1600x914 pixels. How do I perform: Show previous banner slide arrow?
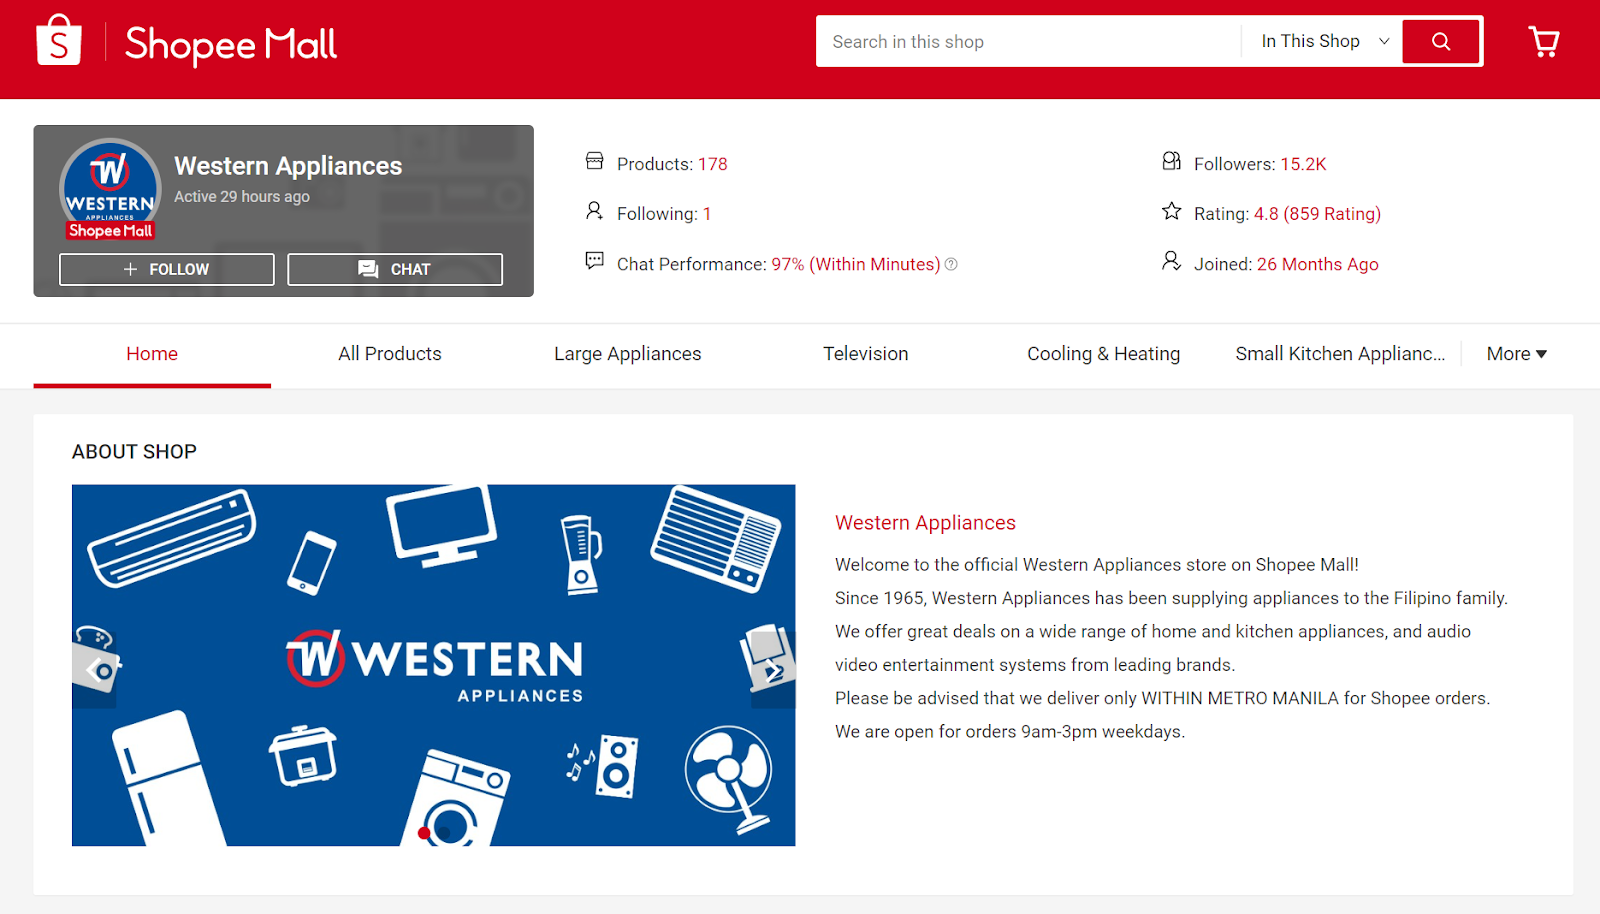(95, 669)
